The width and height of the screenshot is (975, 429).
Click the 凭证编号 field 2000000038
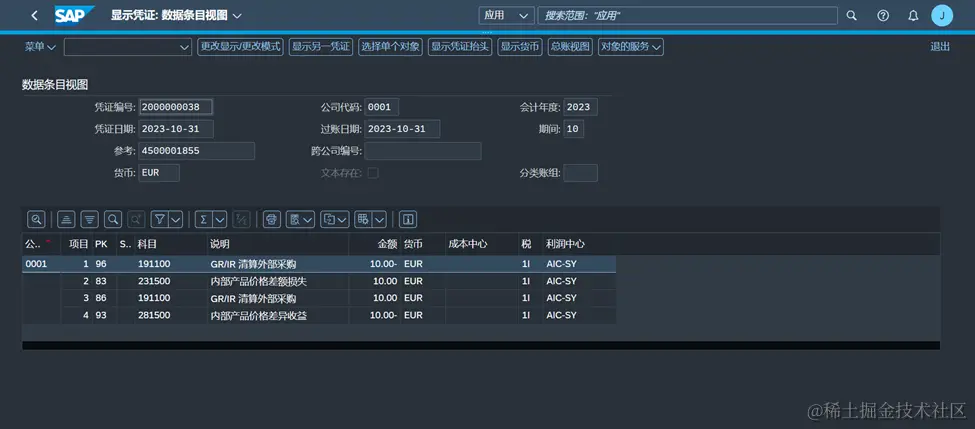(176, 107)
